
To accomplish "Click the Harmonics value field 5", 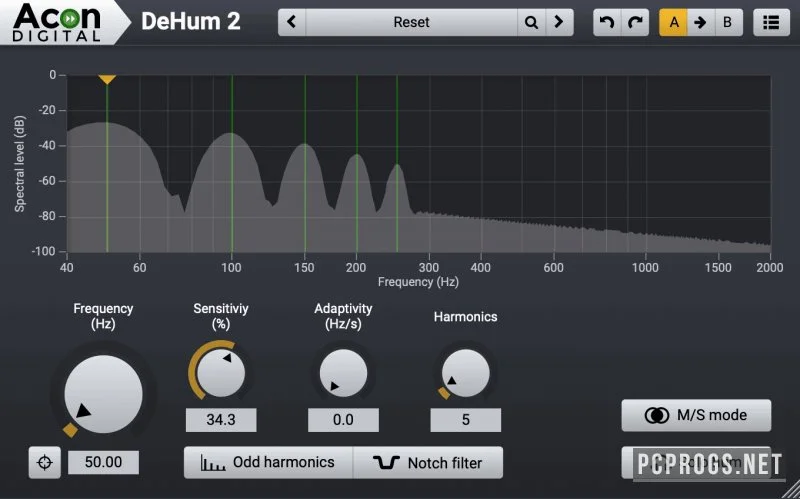I will point(465,420).
